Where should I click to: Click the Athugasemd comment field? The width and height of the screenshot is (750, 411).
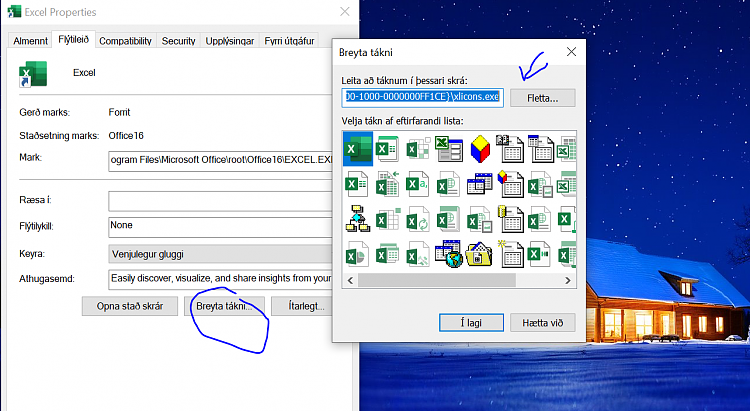click(x=221, y=279)
